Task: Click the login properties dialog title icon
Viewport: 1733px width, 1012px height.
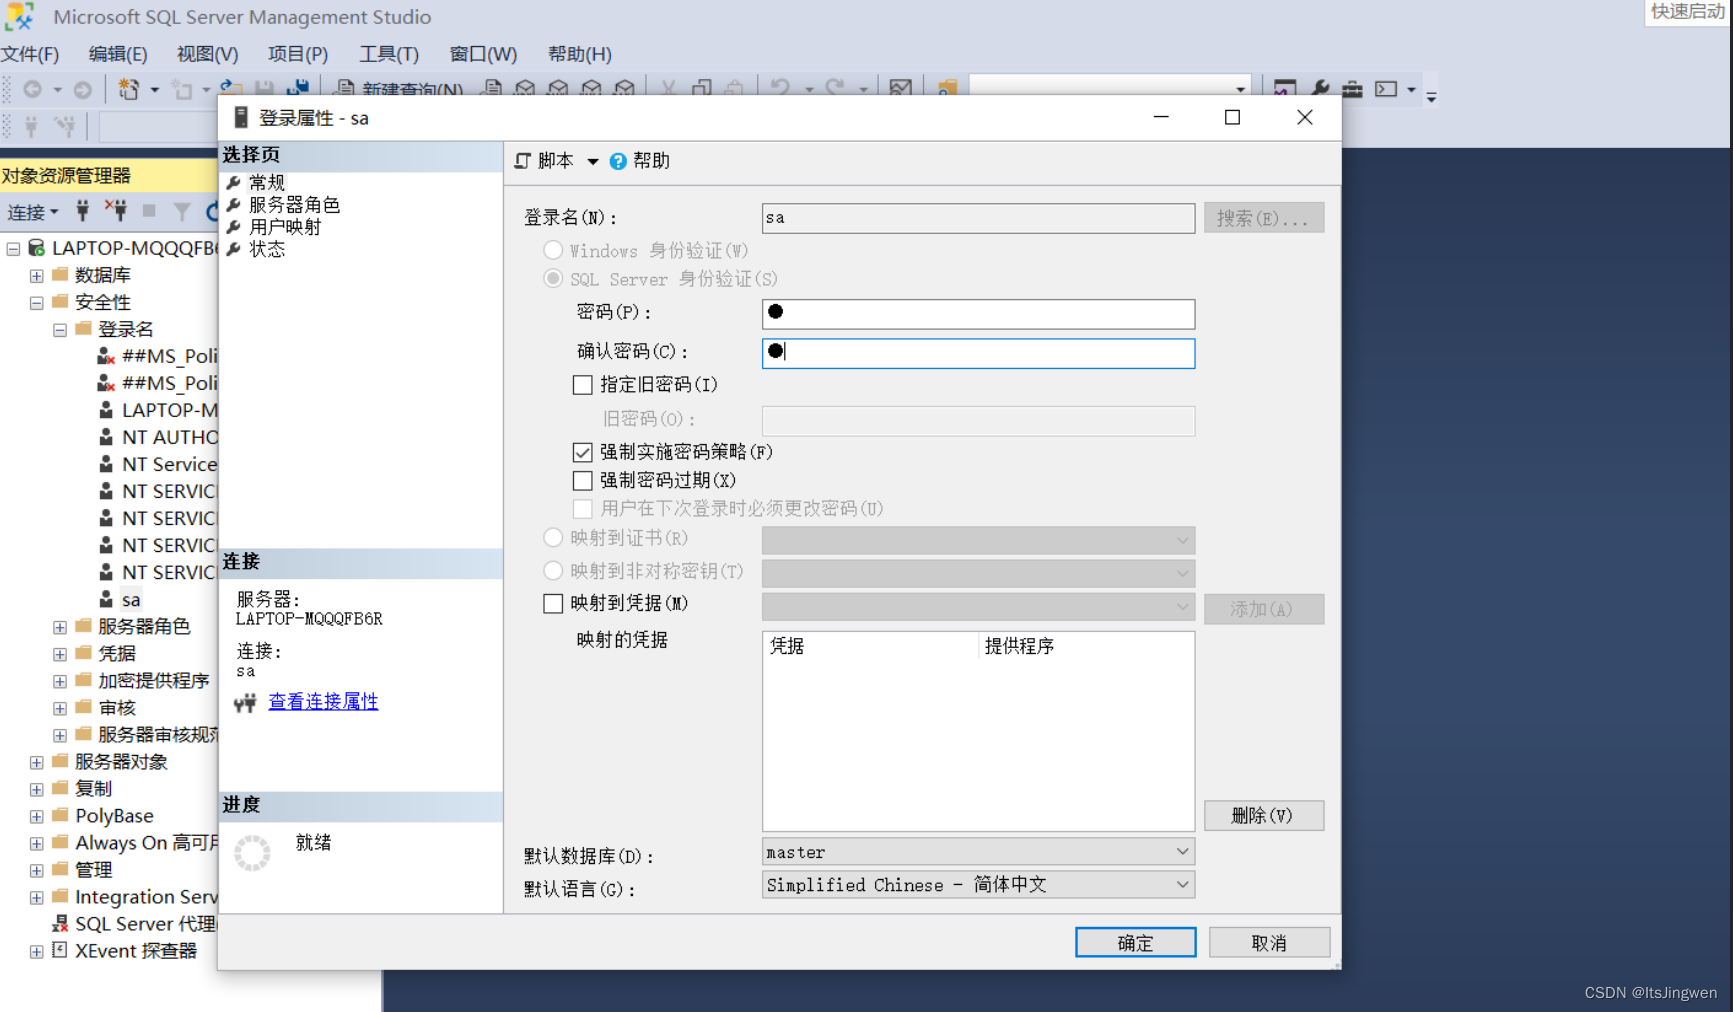Action: click(241, 118)
